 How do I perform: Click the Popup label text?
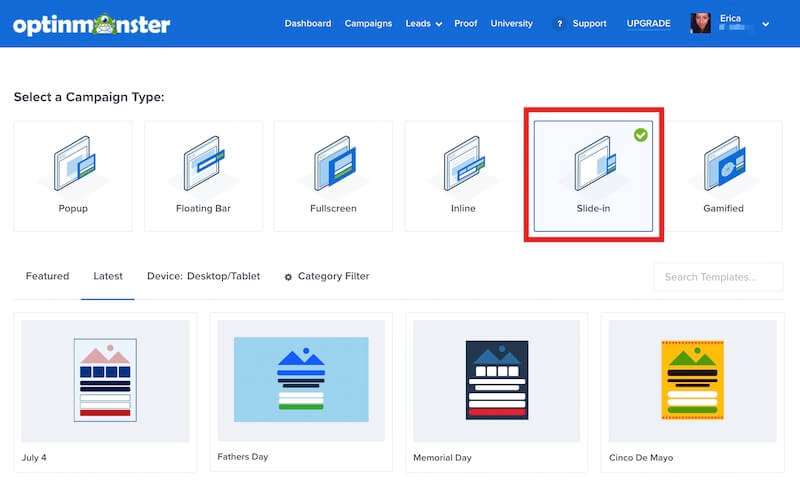[73, 208]
